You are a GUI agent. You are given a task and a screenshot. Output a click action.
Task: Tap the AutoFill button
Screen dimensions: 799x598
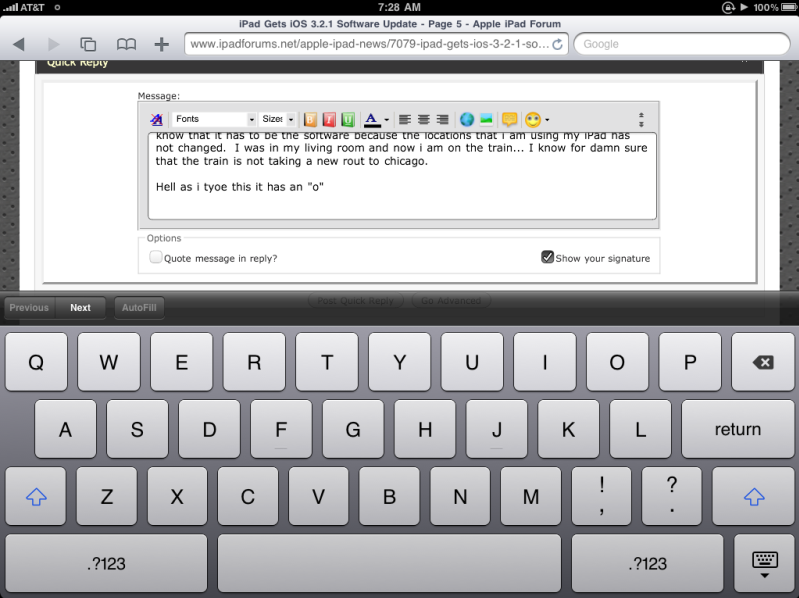(139, 308)
